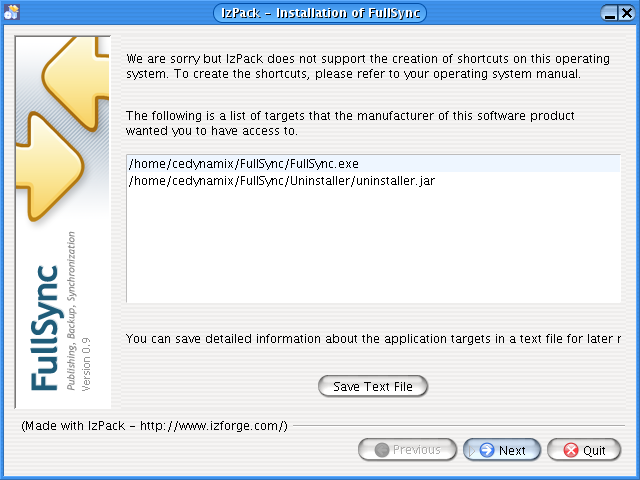Select the FullSync.exe target in the list
Viewport: 640px width, 480px height.
pyautogui.click(x=373, y=164)
